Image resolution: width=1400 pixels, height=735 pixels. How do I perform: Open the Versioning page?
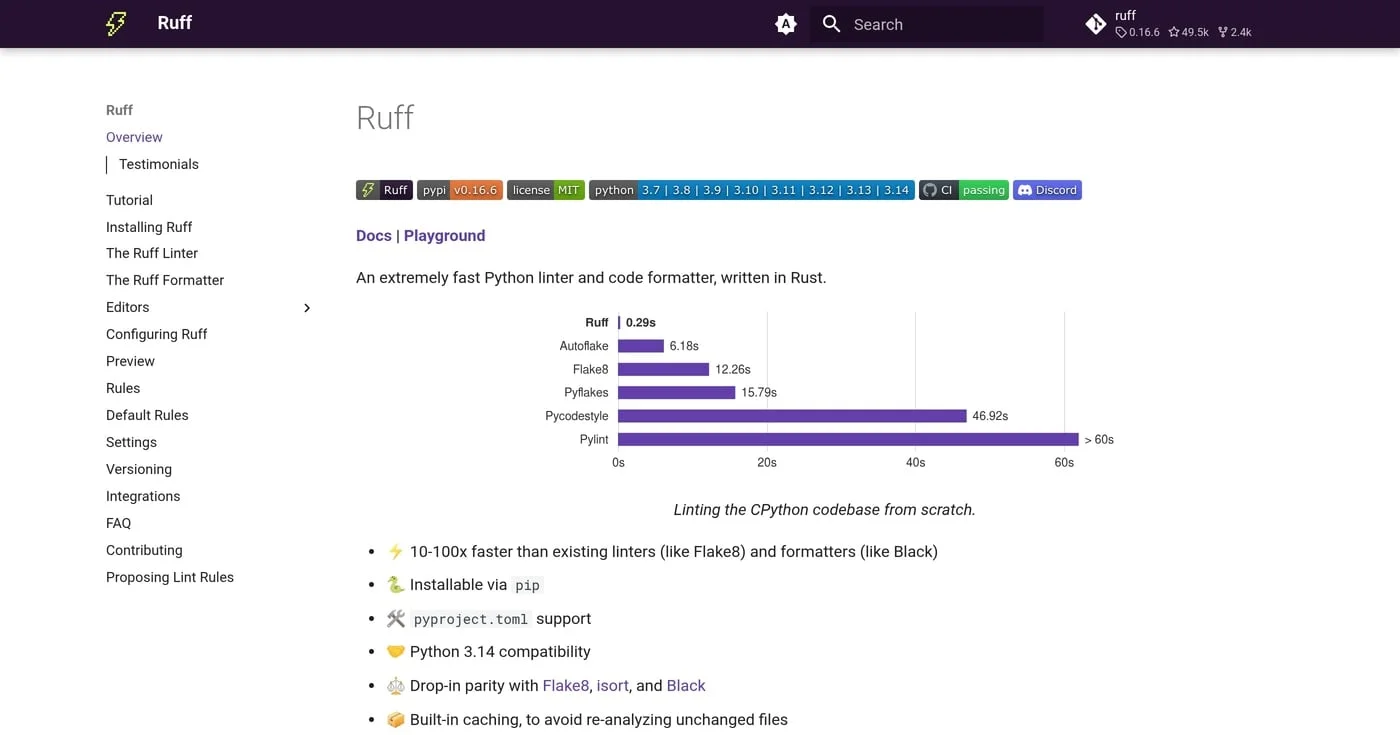coord(139,469)
